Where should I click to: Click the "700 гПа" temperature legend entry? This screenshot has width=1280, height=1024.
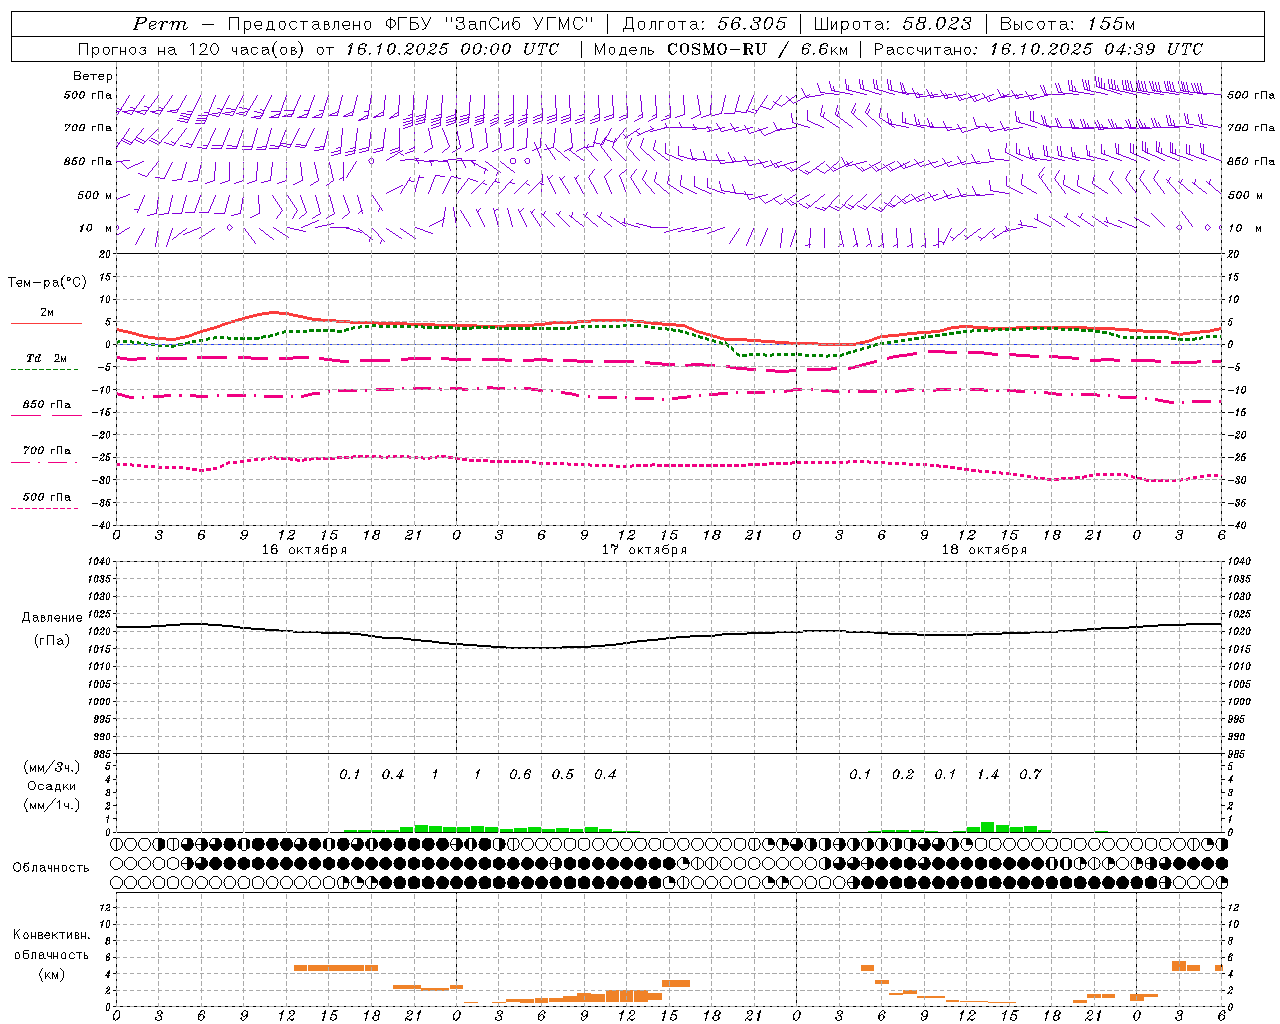pos(46,451)
